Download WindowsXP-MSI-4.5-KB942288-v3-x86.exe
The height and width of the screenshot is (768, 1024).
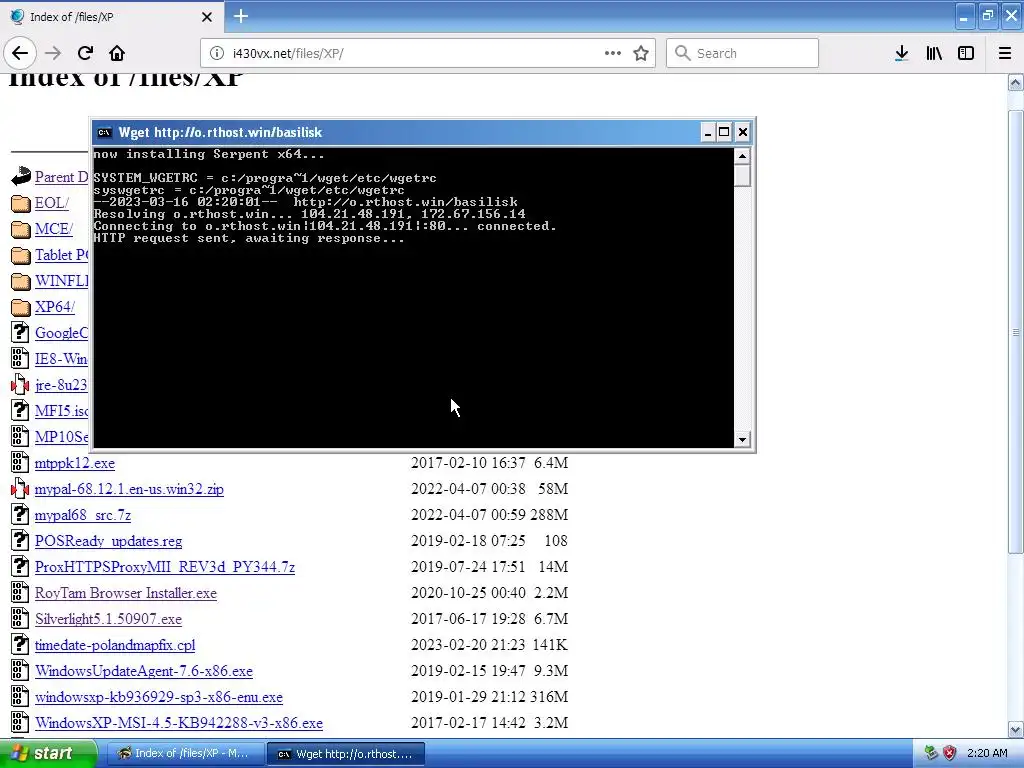click(179, 724)
